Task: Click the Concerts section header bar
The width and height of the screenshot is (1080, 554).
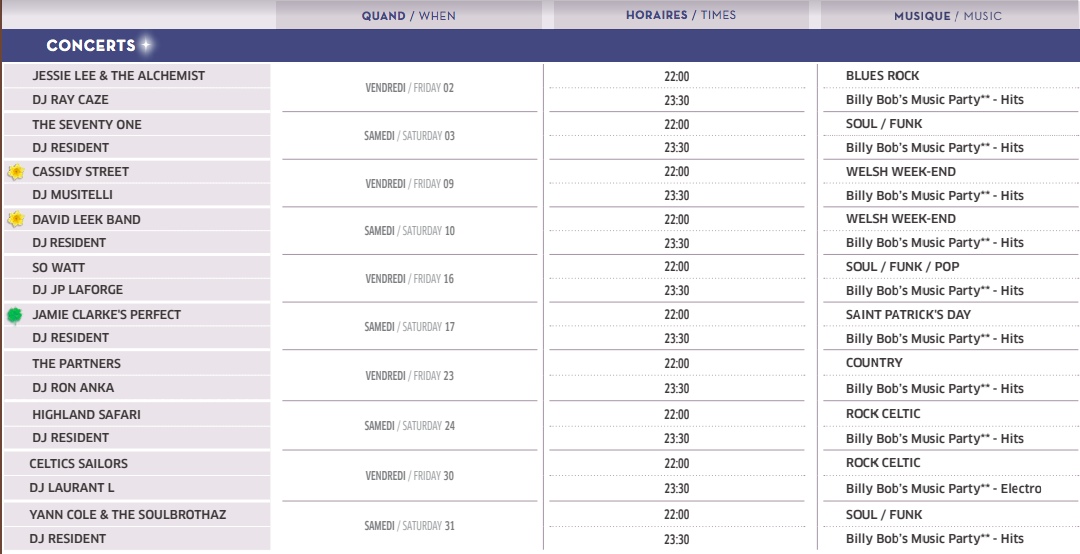Action: pyautogui.click(x=541, y=45)
